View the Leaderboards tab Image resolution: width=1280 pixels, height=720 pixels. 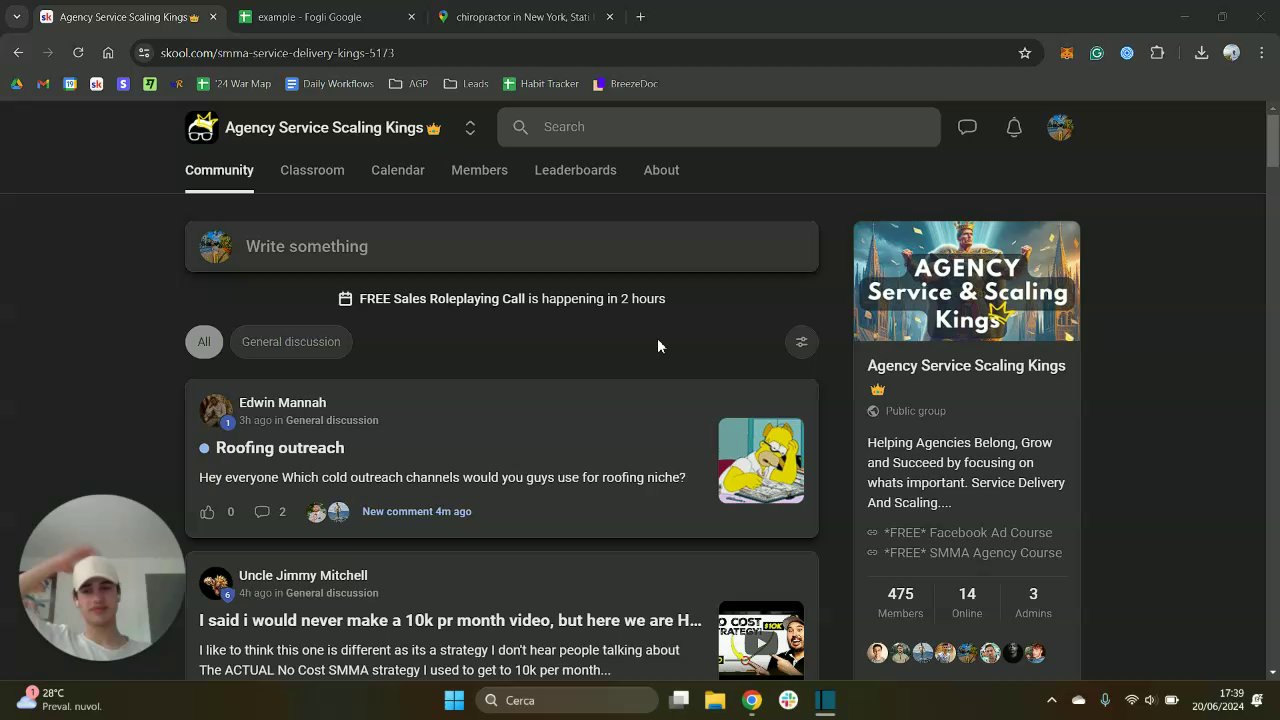[575, 170]
